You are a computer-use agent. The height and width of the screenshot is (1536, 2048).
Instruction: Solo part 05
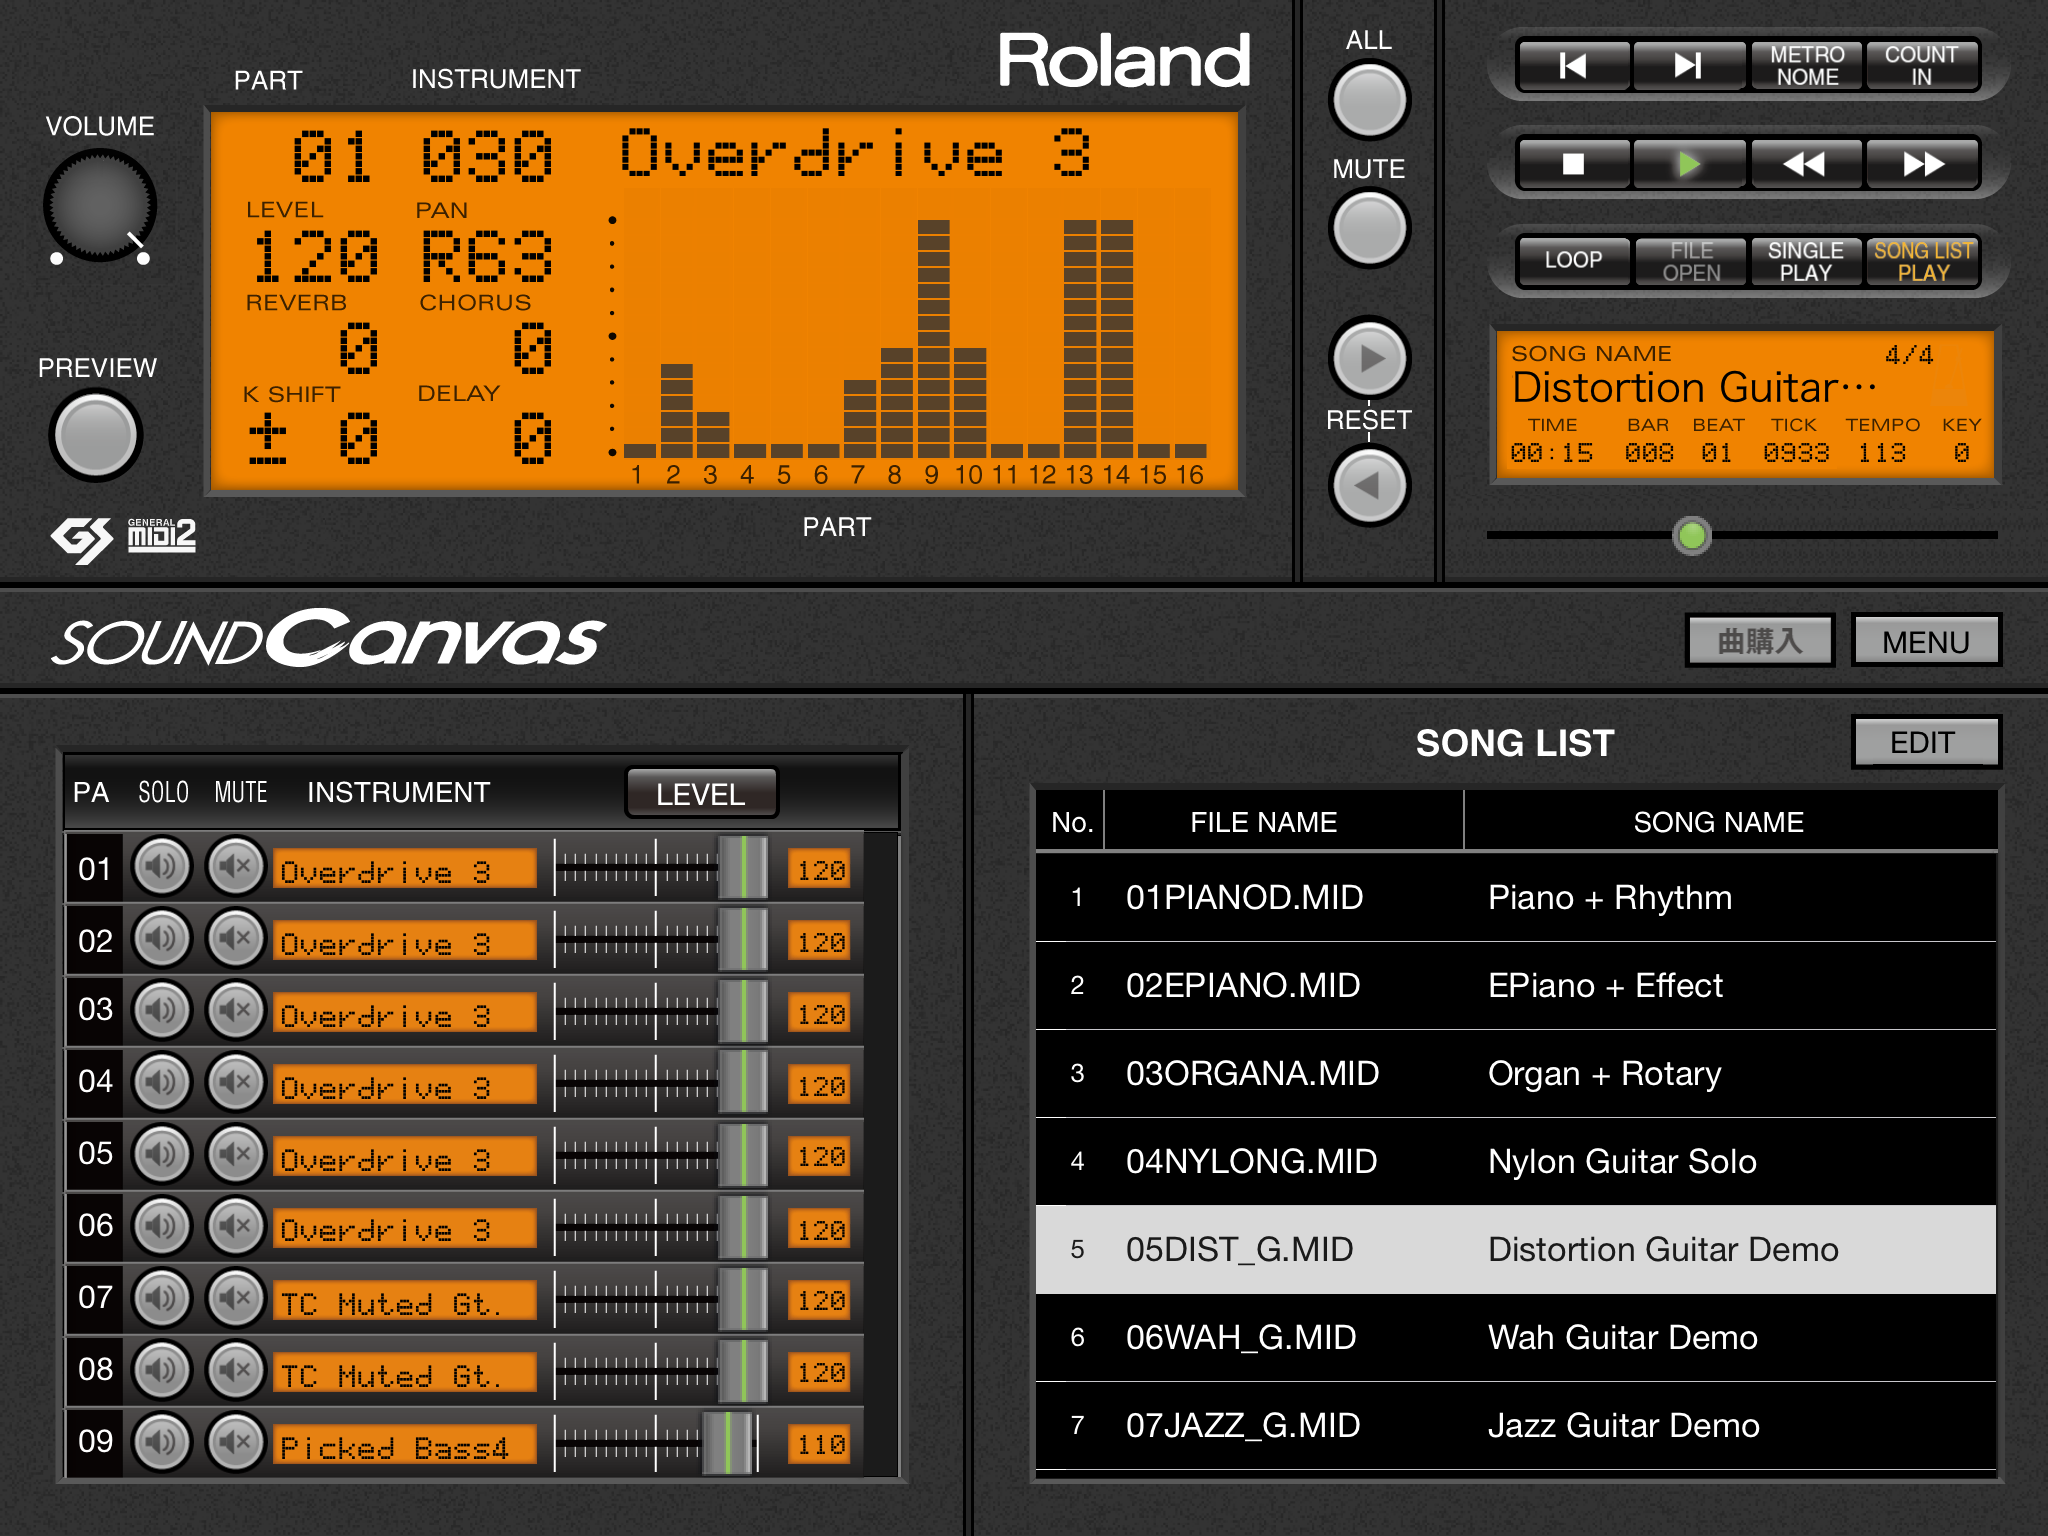[x=162, y=1155]
